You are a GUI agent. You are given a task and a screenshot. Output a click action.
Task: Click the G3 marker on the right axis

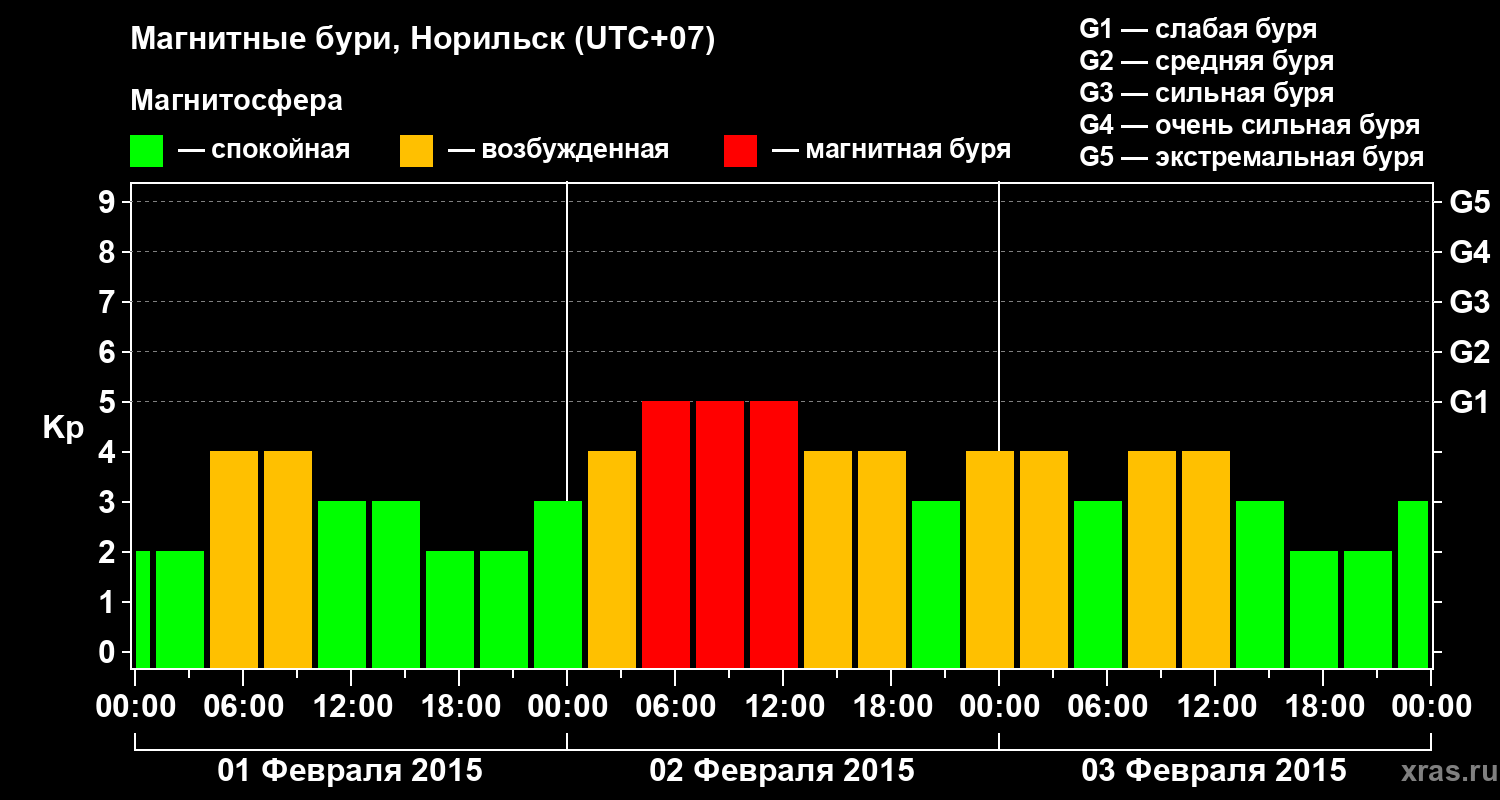(x=1469, y=302)
